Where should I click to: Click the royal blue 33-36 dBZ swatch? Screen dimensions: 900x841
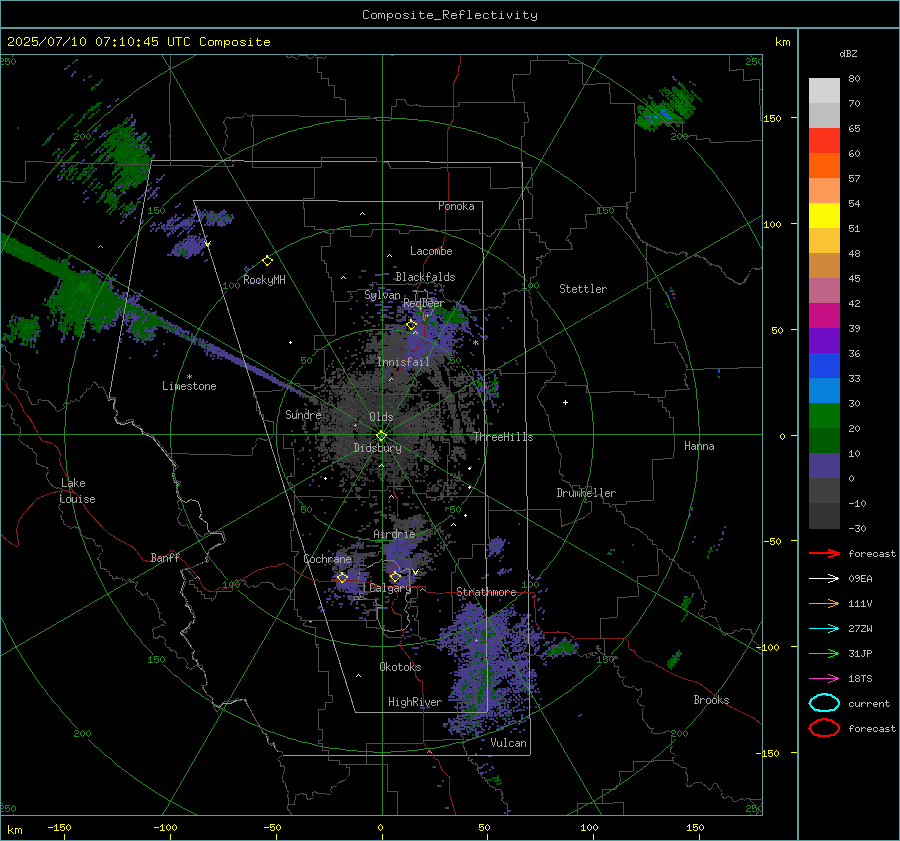pyautogui.click(x=824, y=366)
